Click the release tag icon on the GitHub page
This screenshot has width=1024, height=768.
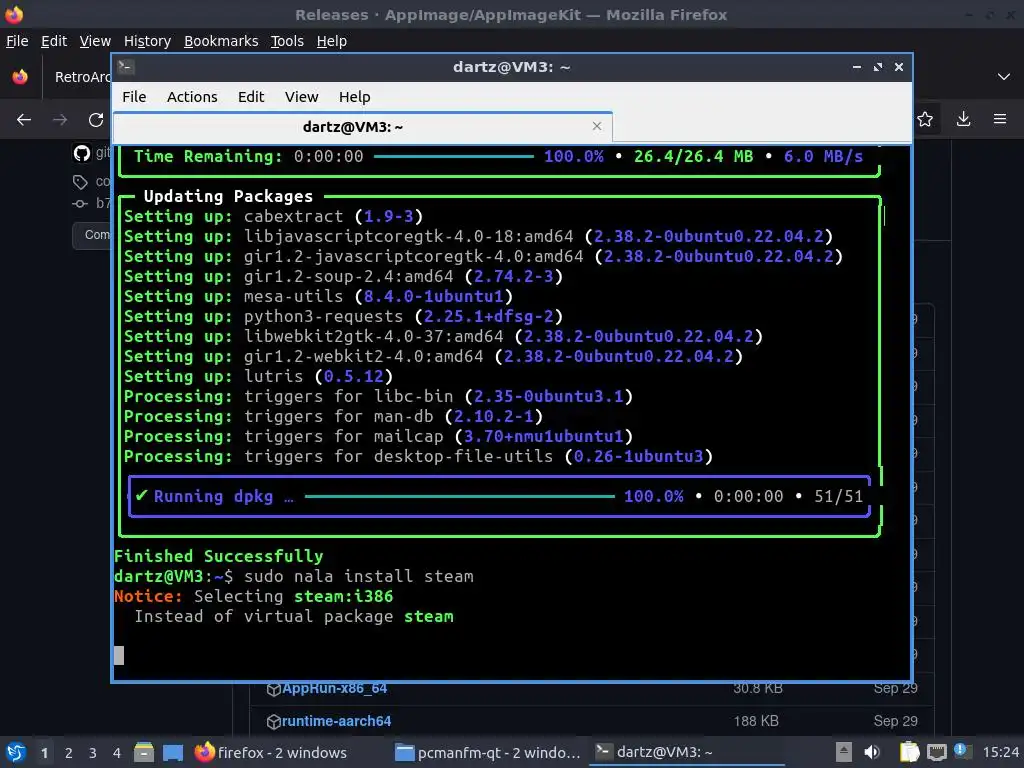pyautogui.click(x=80, y=182)
